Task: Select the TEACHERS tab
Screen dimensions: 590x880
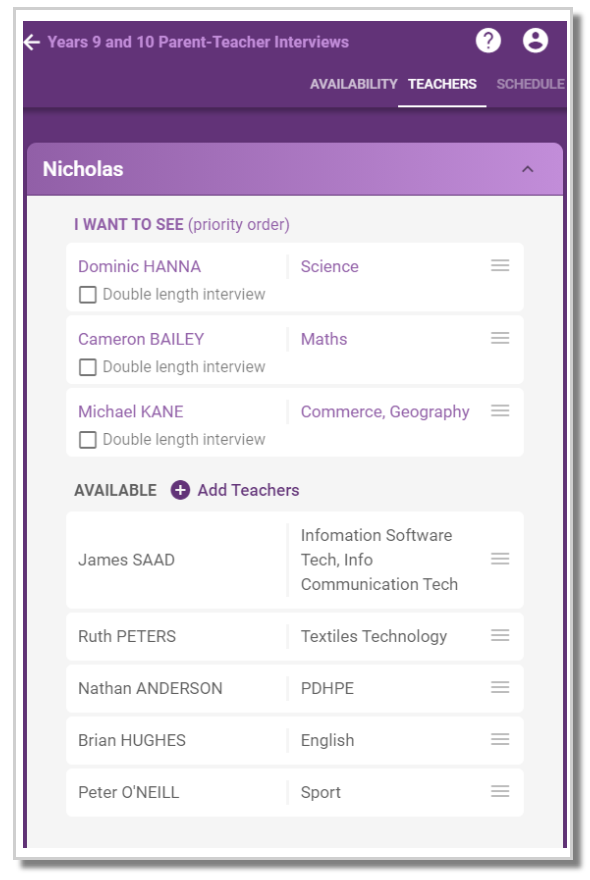Action: 442,84
